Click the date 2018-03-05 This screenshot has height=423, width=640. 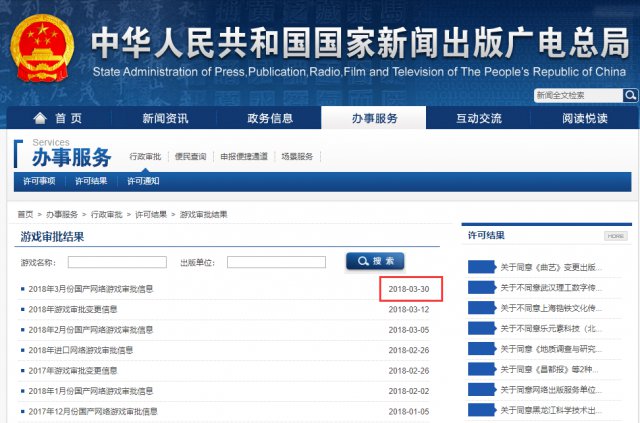pyautogui.click(x=409, y=330)
